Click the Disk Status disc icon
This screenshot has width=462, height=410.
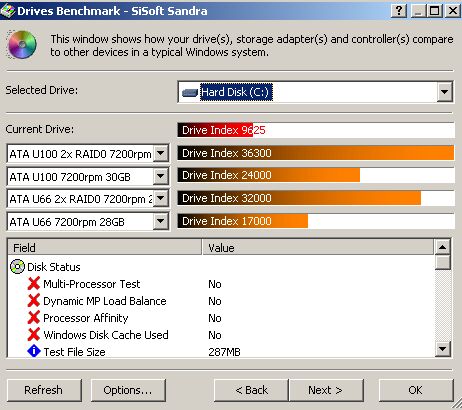point(17,267)
